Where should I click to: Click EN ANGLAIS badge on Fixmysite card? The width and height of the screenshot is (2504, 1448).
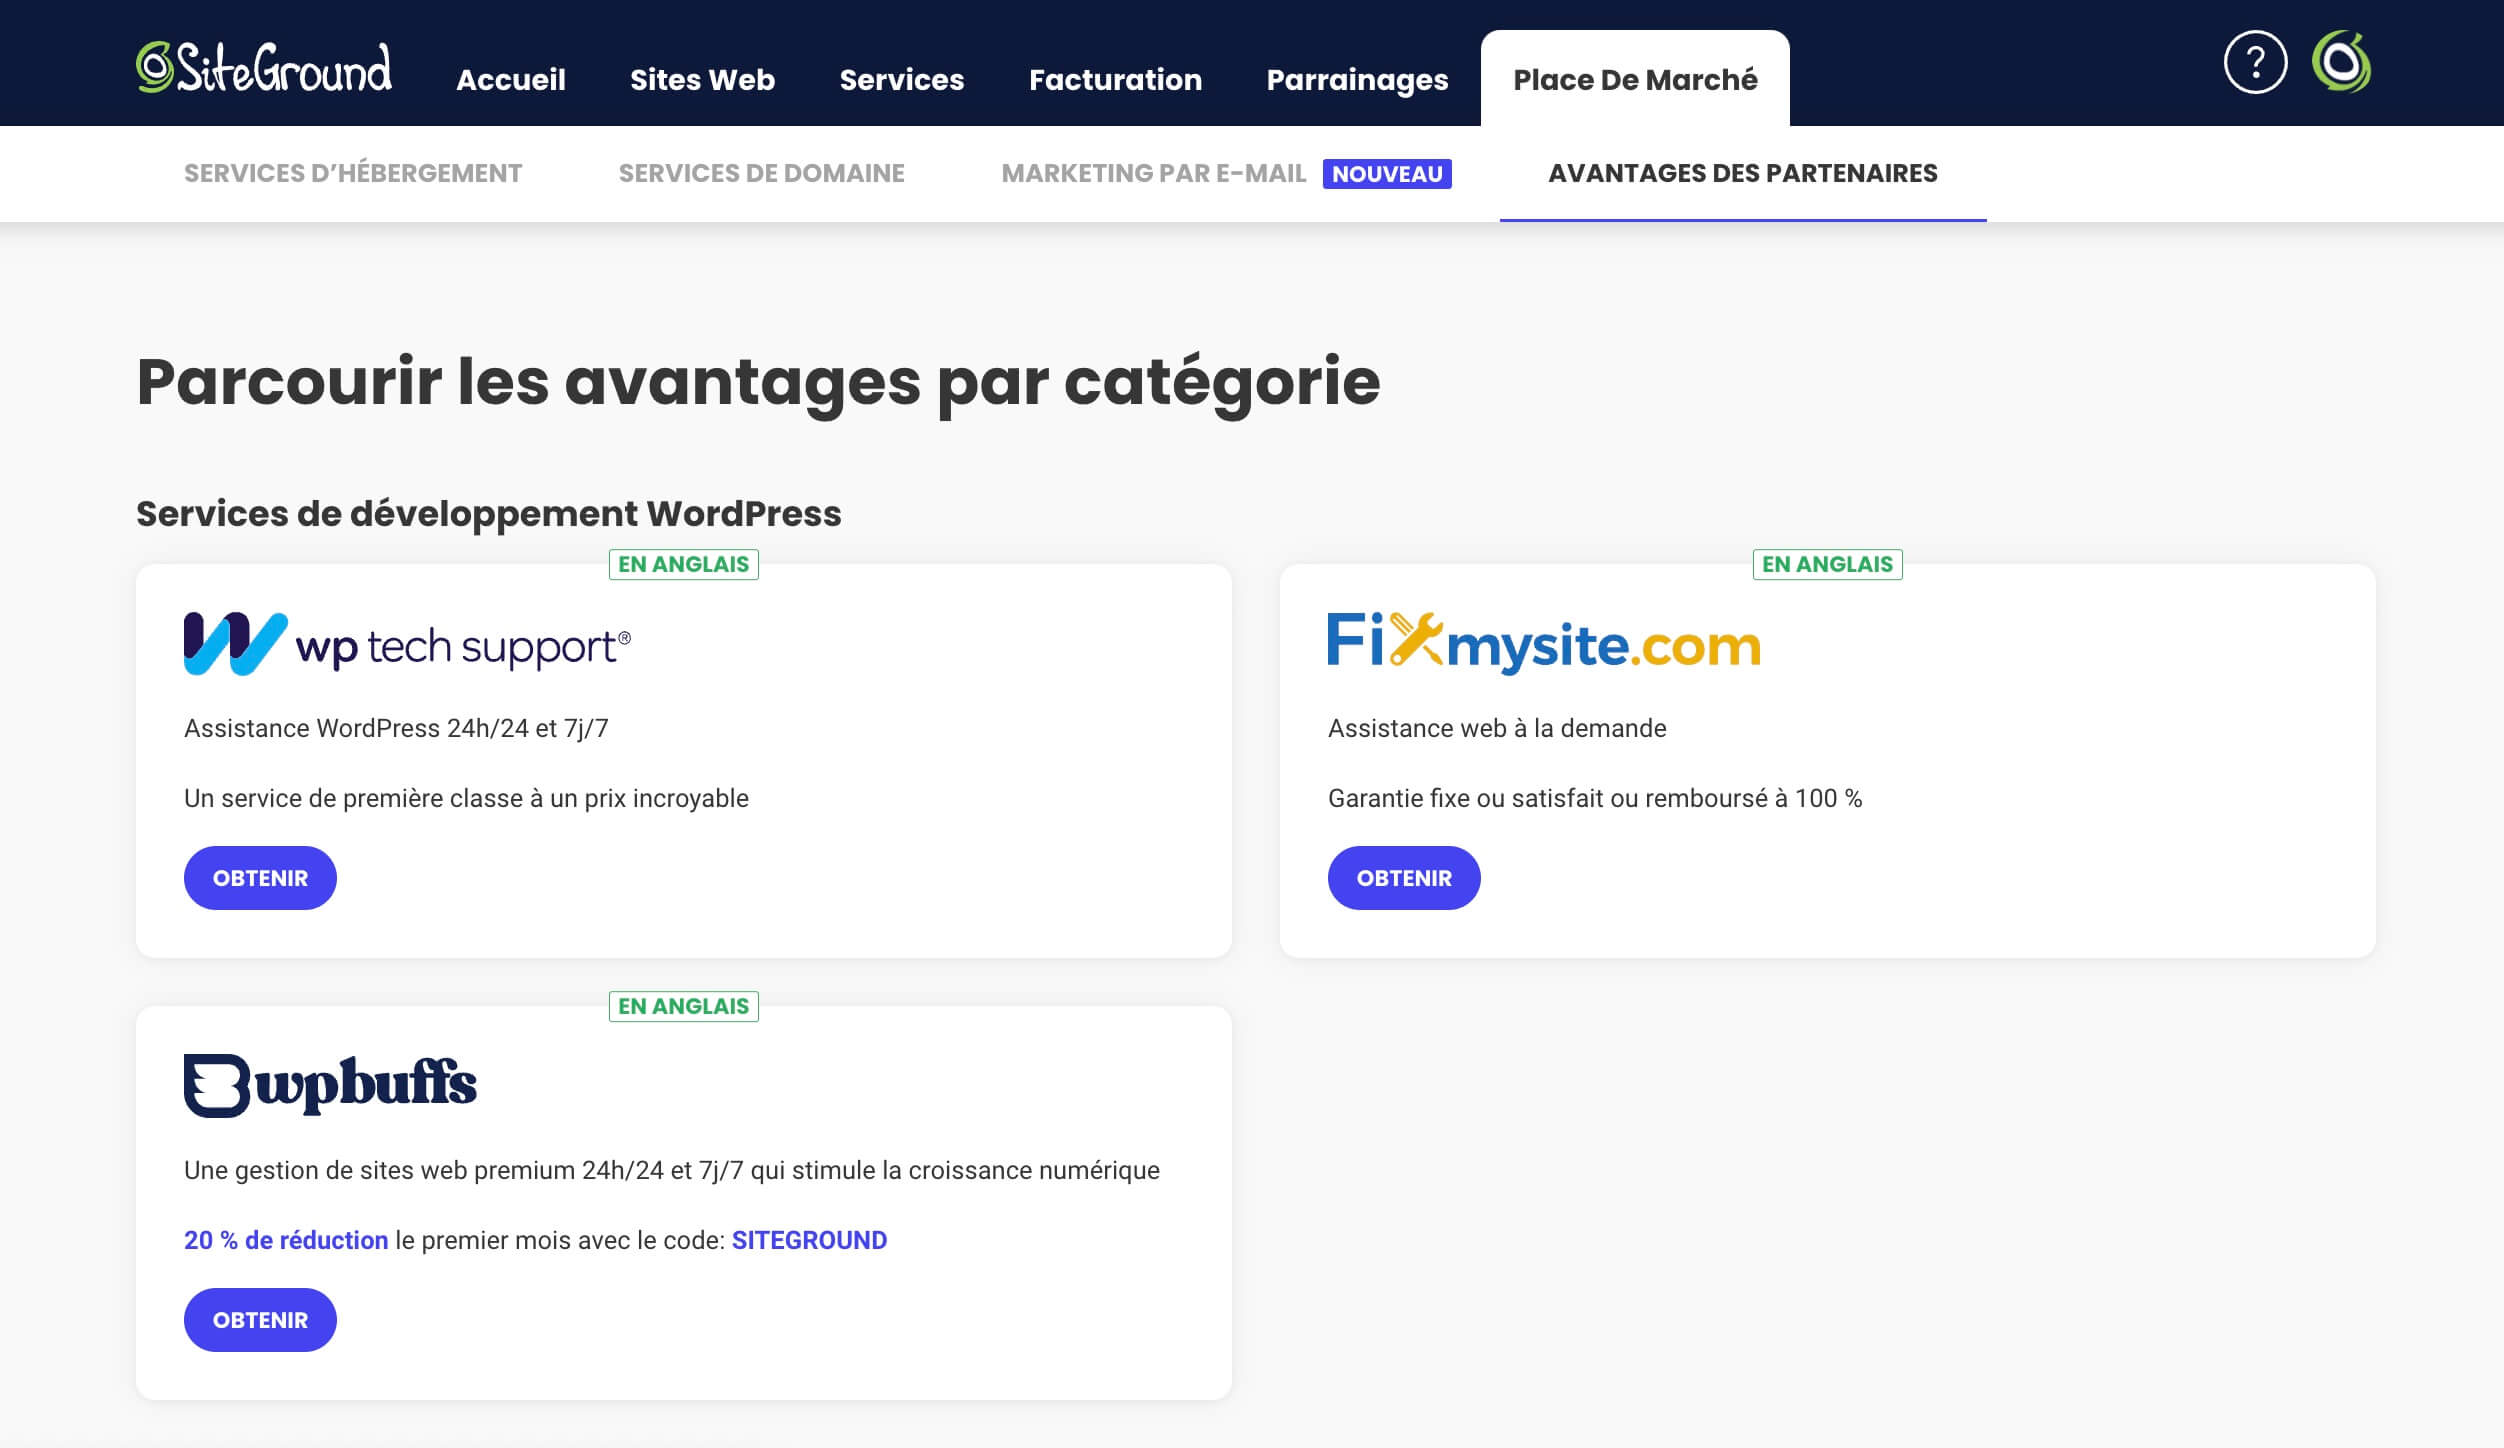pyautogui.click(x=1828, y=564)
